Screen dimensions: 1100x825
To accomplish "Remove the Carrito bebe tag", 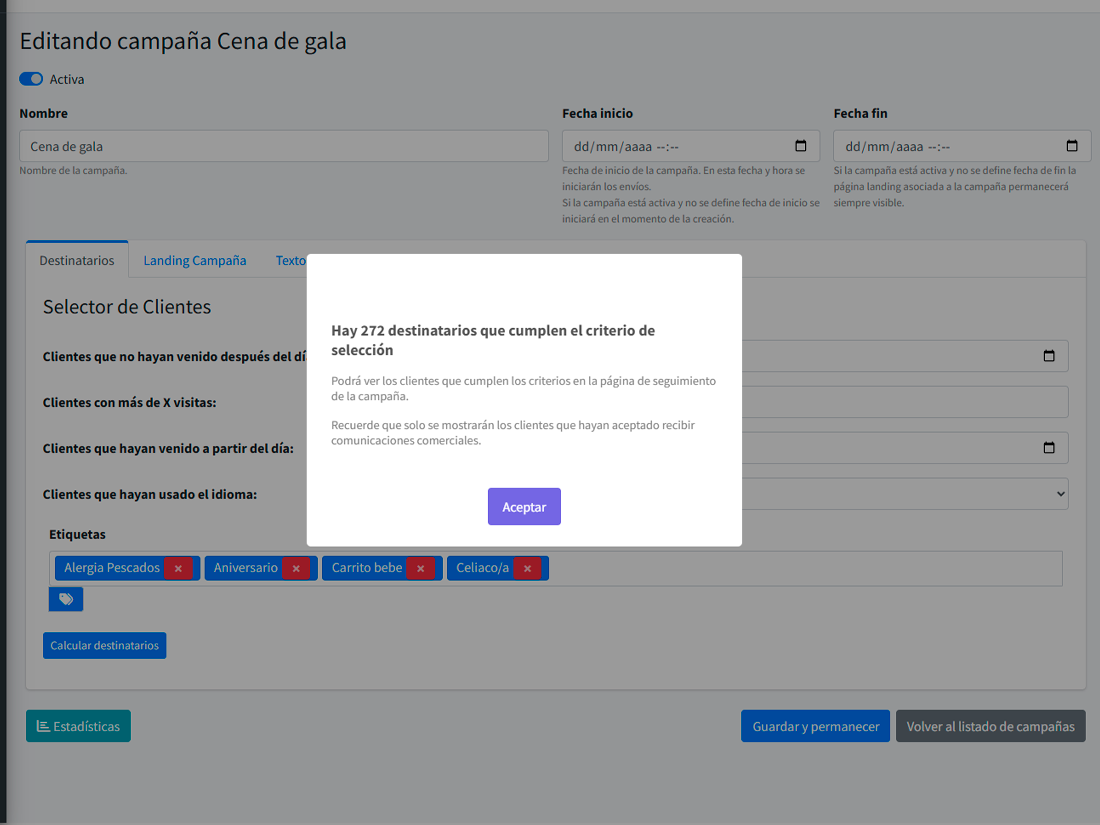I will [x=420, y=568].
